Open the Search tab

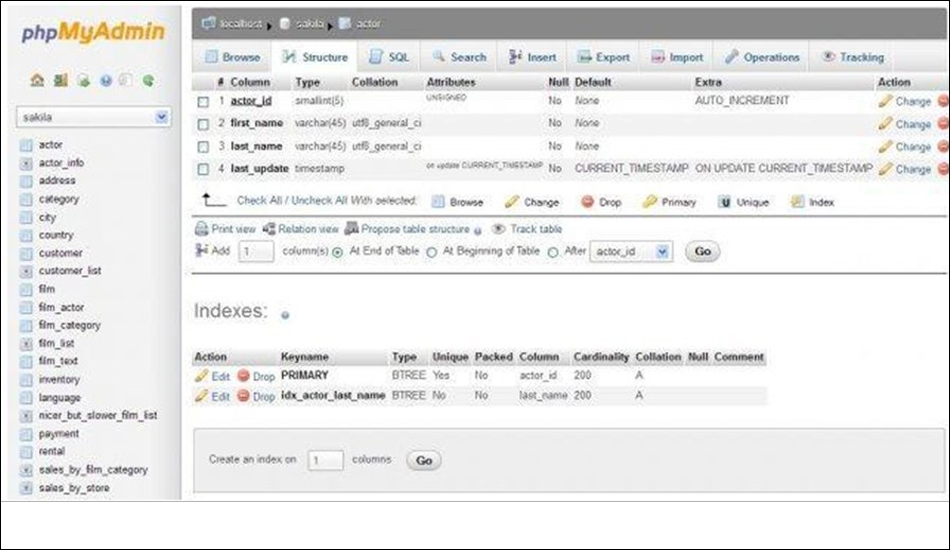(459, 57)
